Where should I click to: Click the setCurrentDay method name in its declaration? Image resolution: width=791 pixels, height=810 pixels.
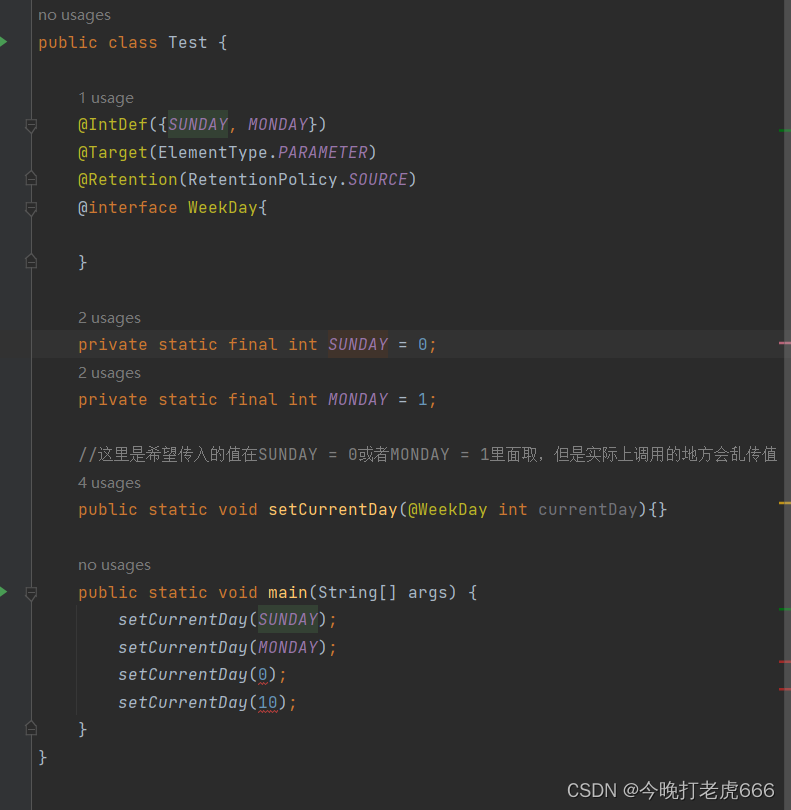333,509
